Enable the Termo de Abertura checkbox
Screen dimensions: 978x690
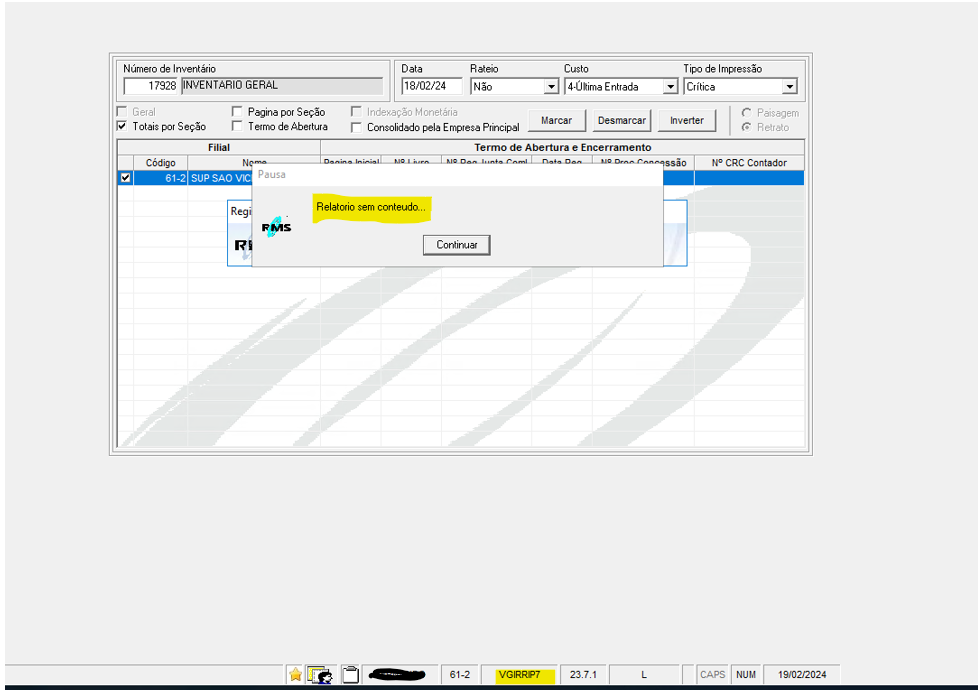click(x=238, y=127)
